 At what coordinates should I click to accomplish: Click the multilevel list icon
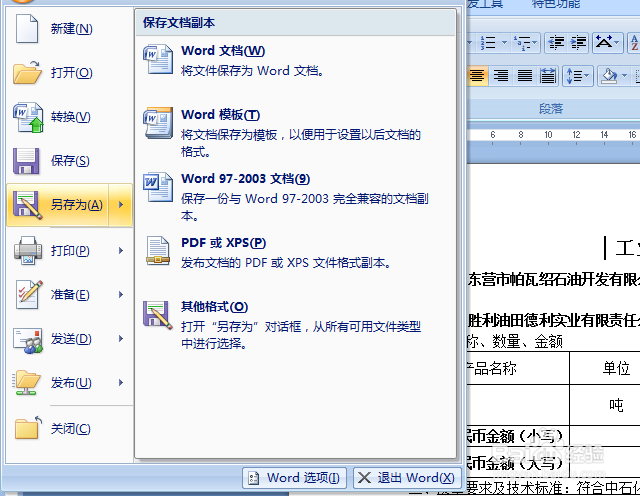tap(522, 42)
